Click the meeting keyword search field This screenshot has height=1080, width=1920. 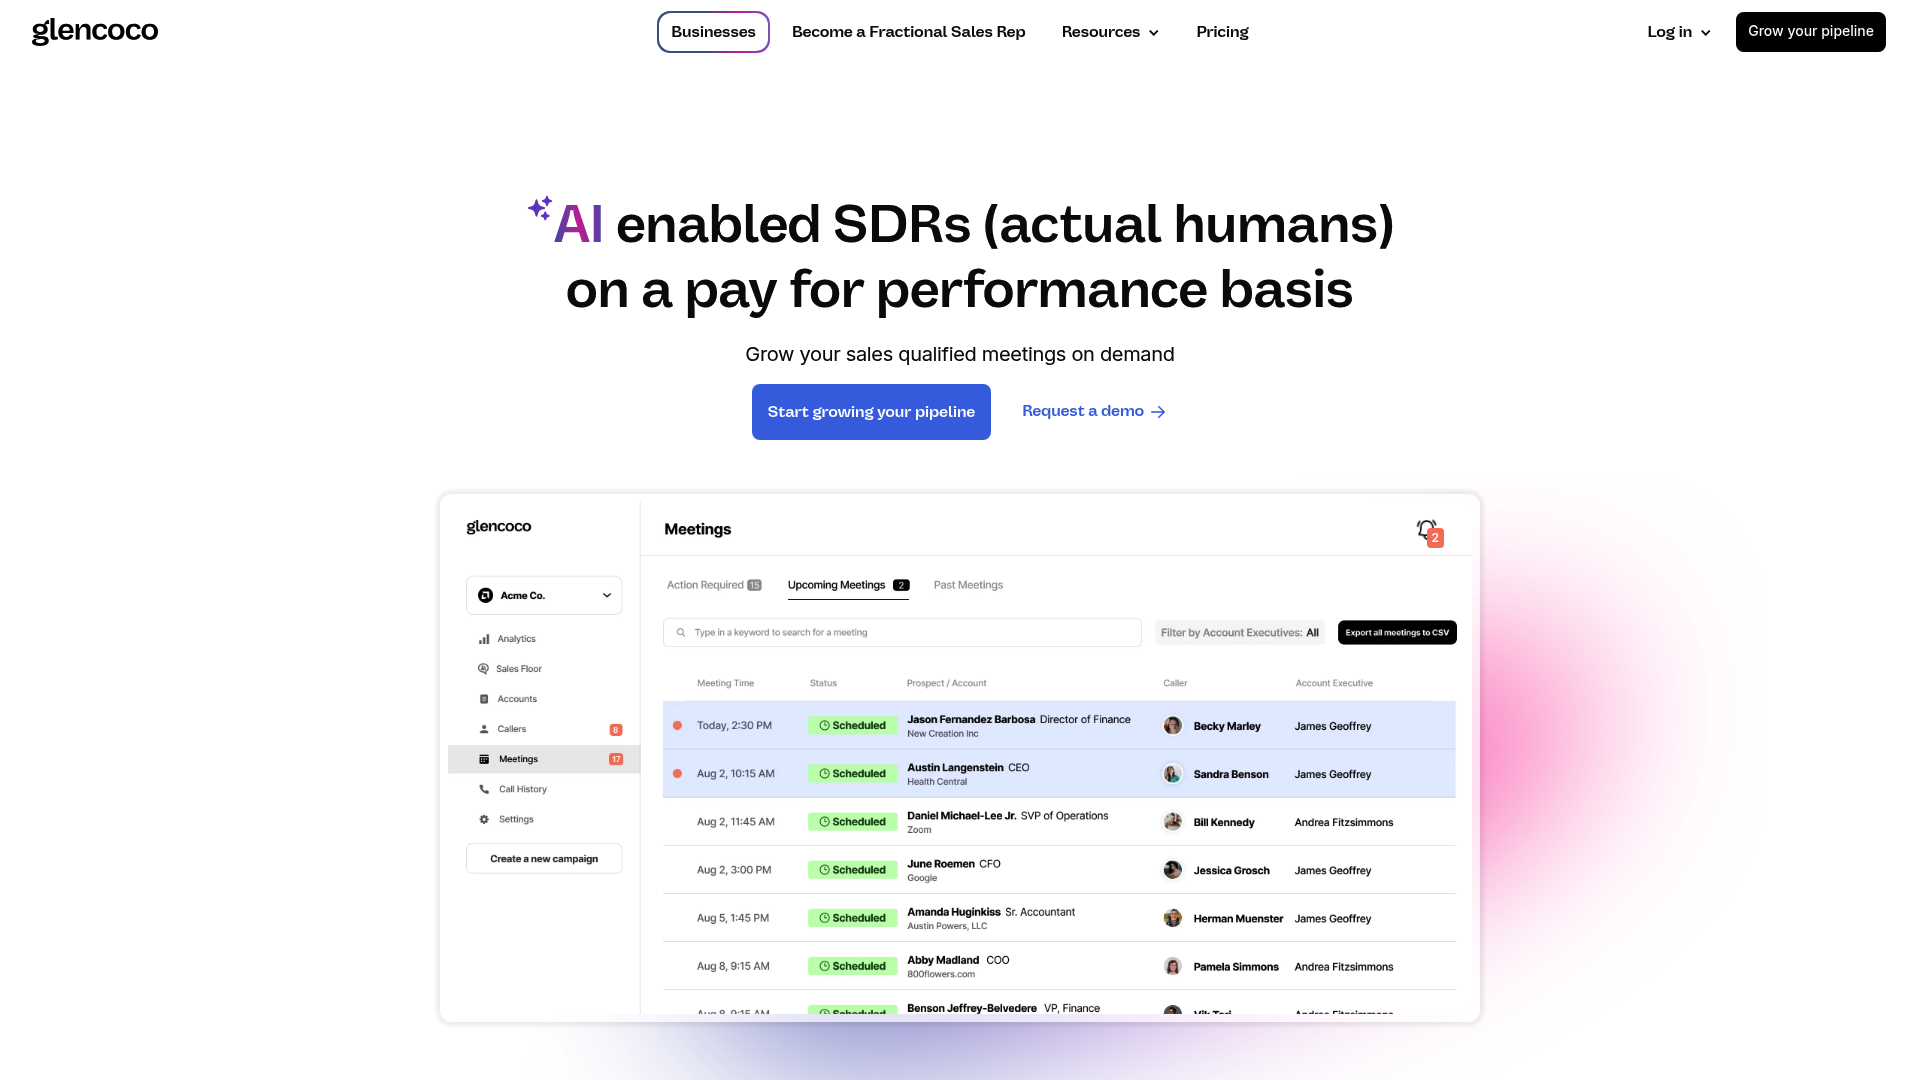click(902, 632)
